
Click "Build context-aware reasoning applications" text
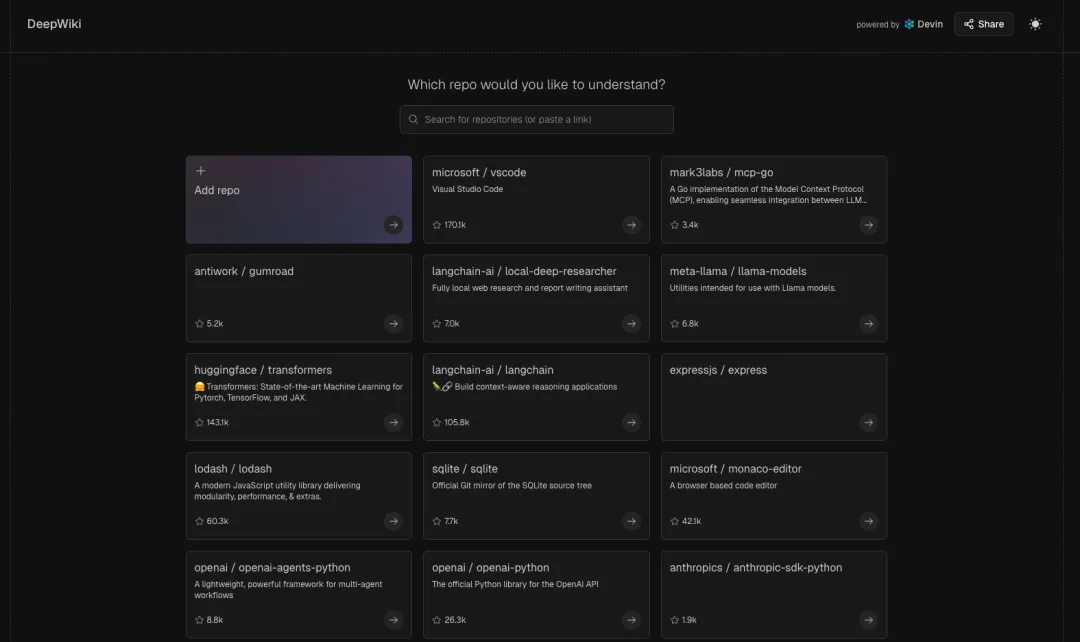[536, 386]
